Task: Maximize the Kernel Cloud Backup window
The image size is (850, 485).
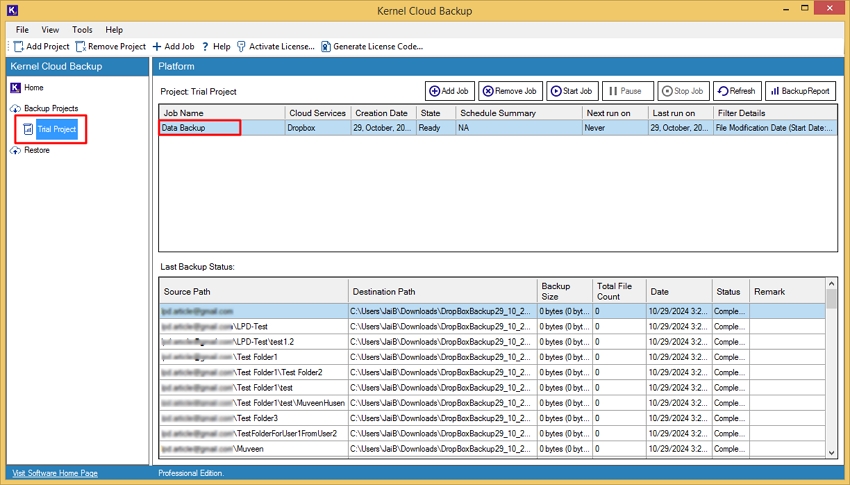Action: click(805, 8)
